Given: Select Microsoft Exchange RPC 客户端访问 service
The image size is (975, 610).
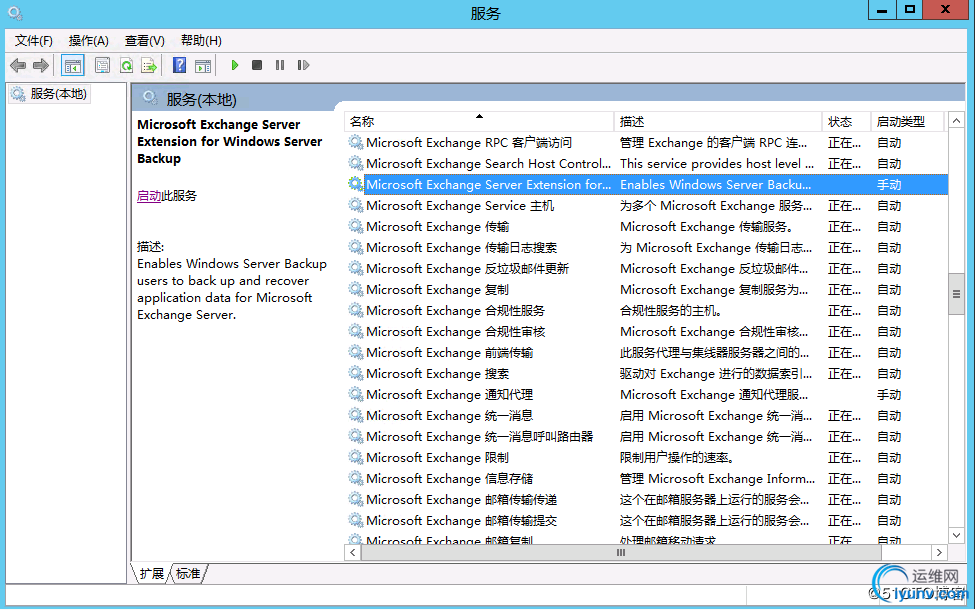Looking at the screenshot, I should pos(646,142).
